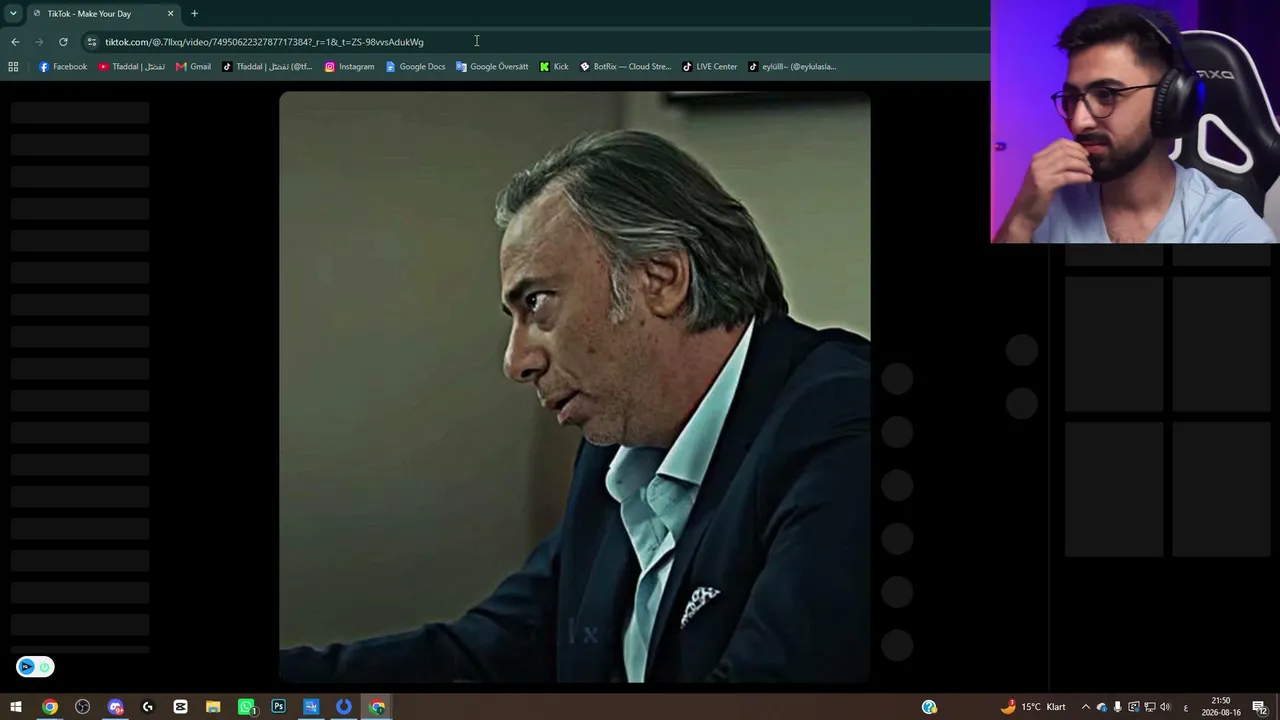
Task: Click the TikTok video player
Action: (x=575, y=387)
